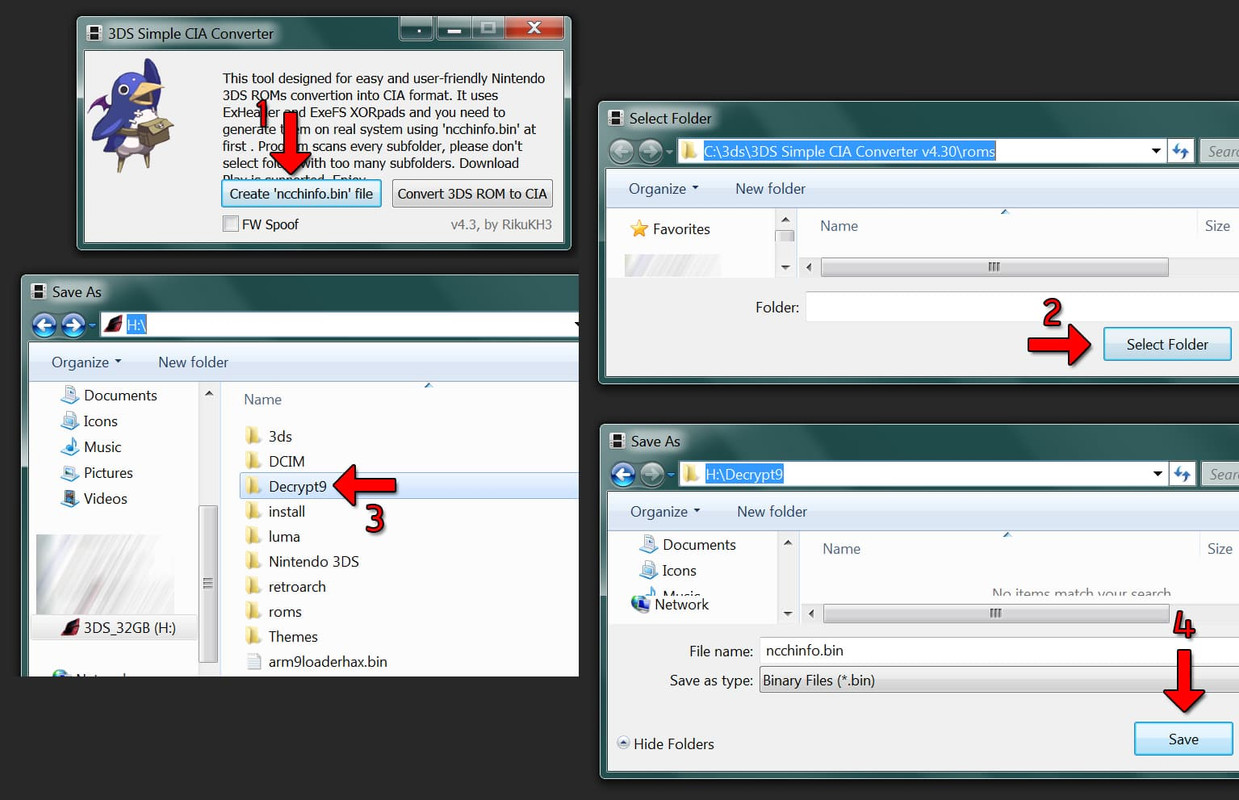Screen dimensions: 1239x800
Task: Click horizontal scrollbar in H:\Decrypt9 file list
Action: pos(994,613)
